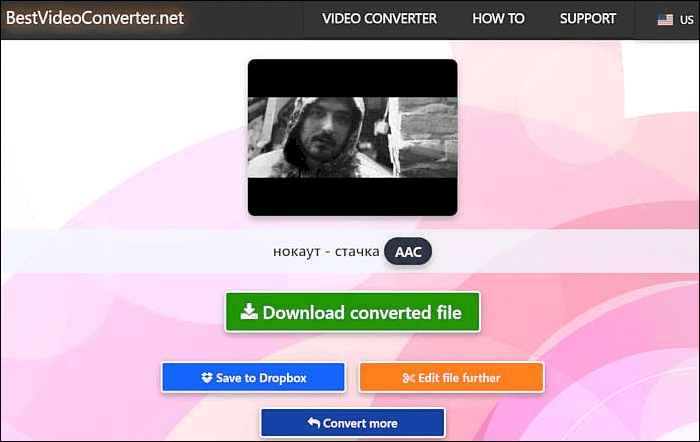The height and width of the screenshot is (442, 700).
Task: Click the black bar beneath video frame
Action: point(352,196)
